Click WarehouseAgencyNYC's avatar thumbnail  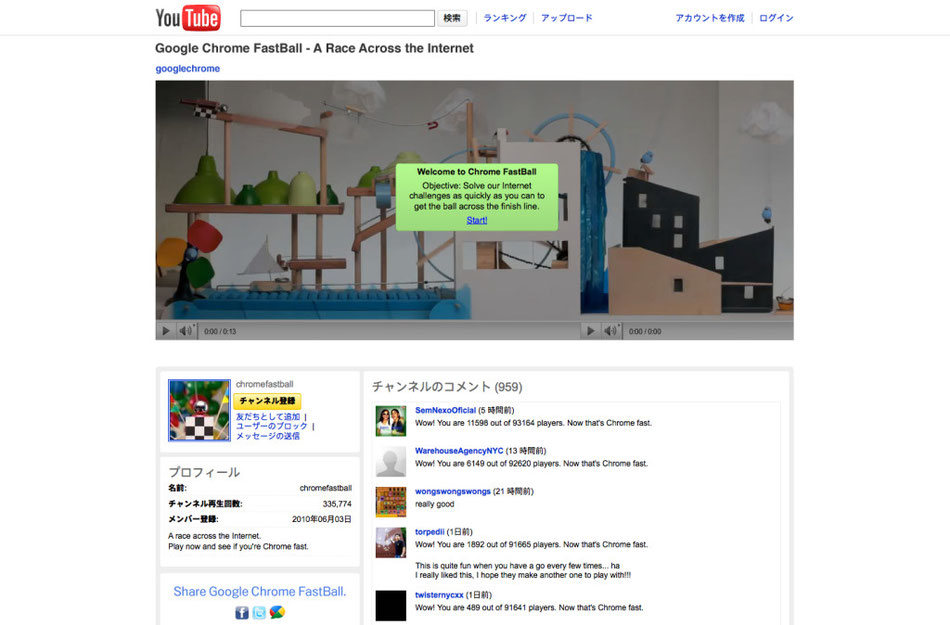(391, 461)
